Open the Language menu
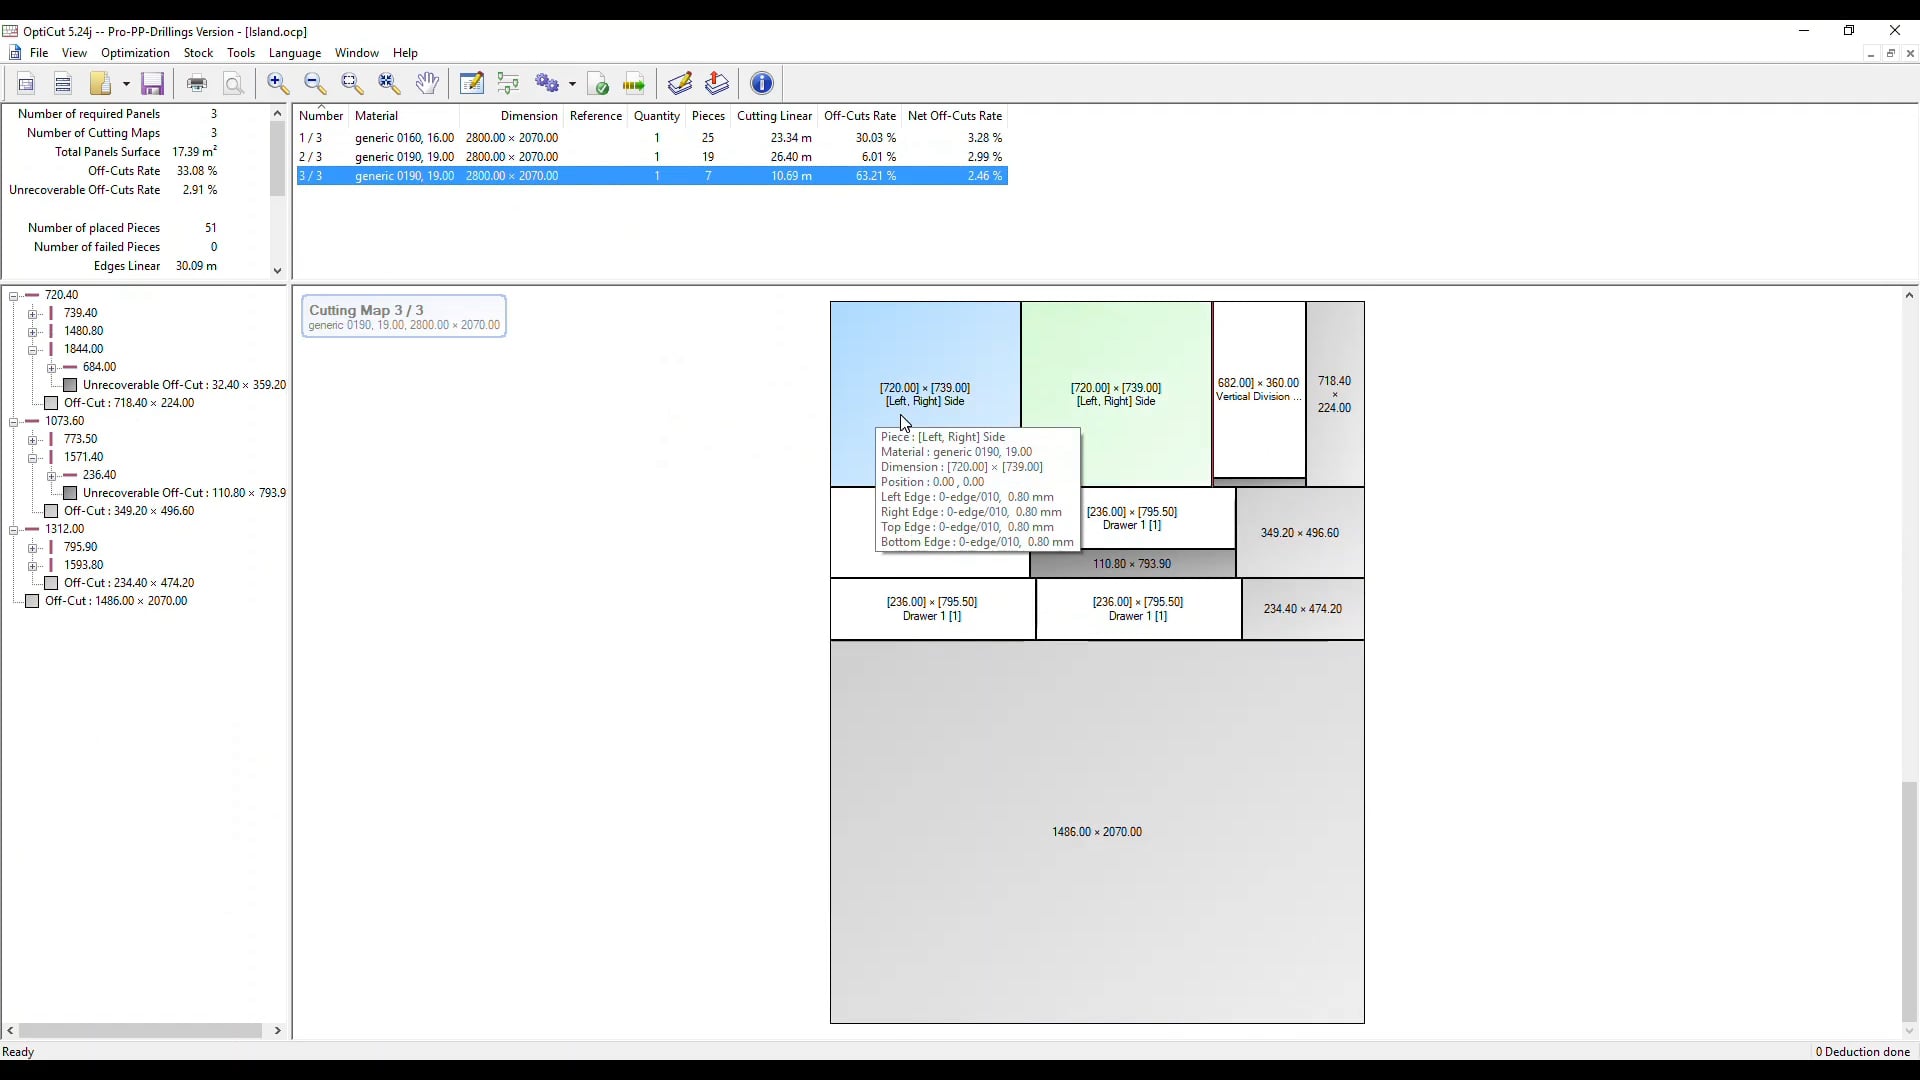Screen dimensions: 1920x1080 click(296, 54)
